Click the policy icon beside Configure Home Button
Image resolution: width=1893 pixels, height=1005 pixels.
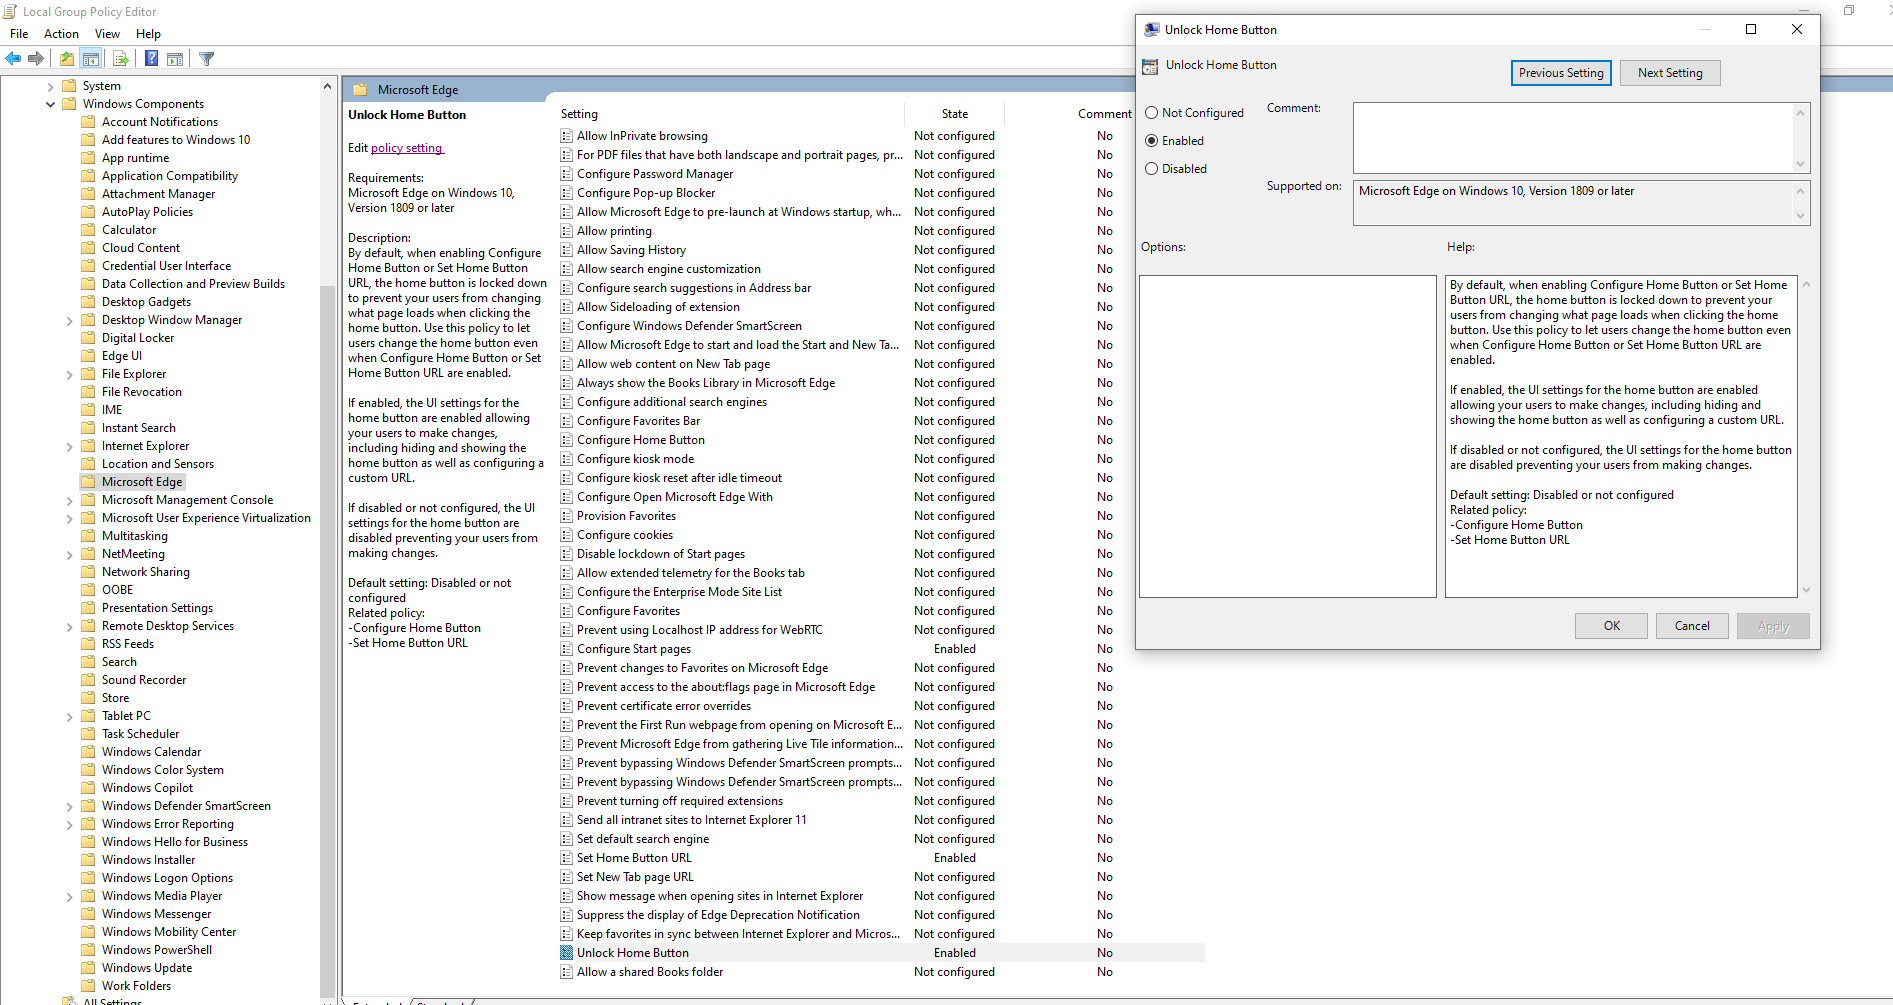[x=567, y=440]
